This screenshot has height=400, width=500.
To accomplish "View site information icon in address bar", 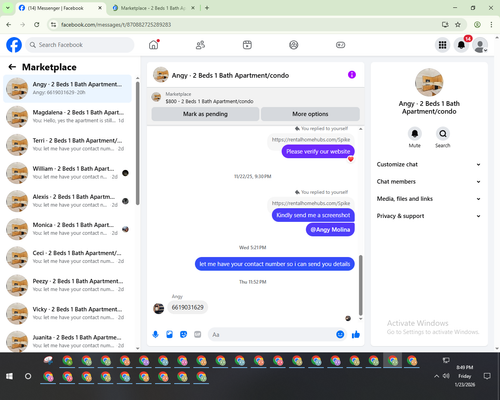I will [53, 25].
